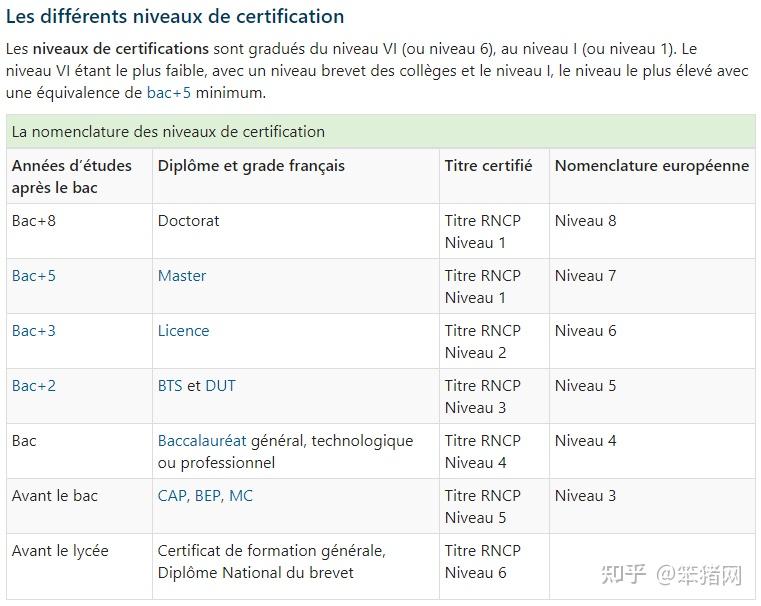
Task: Click the green table caption bar
Action: [380, 132]
